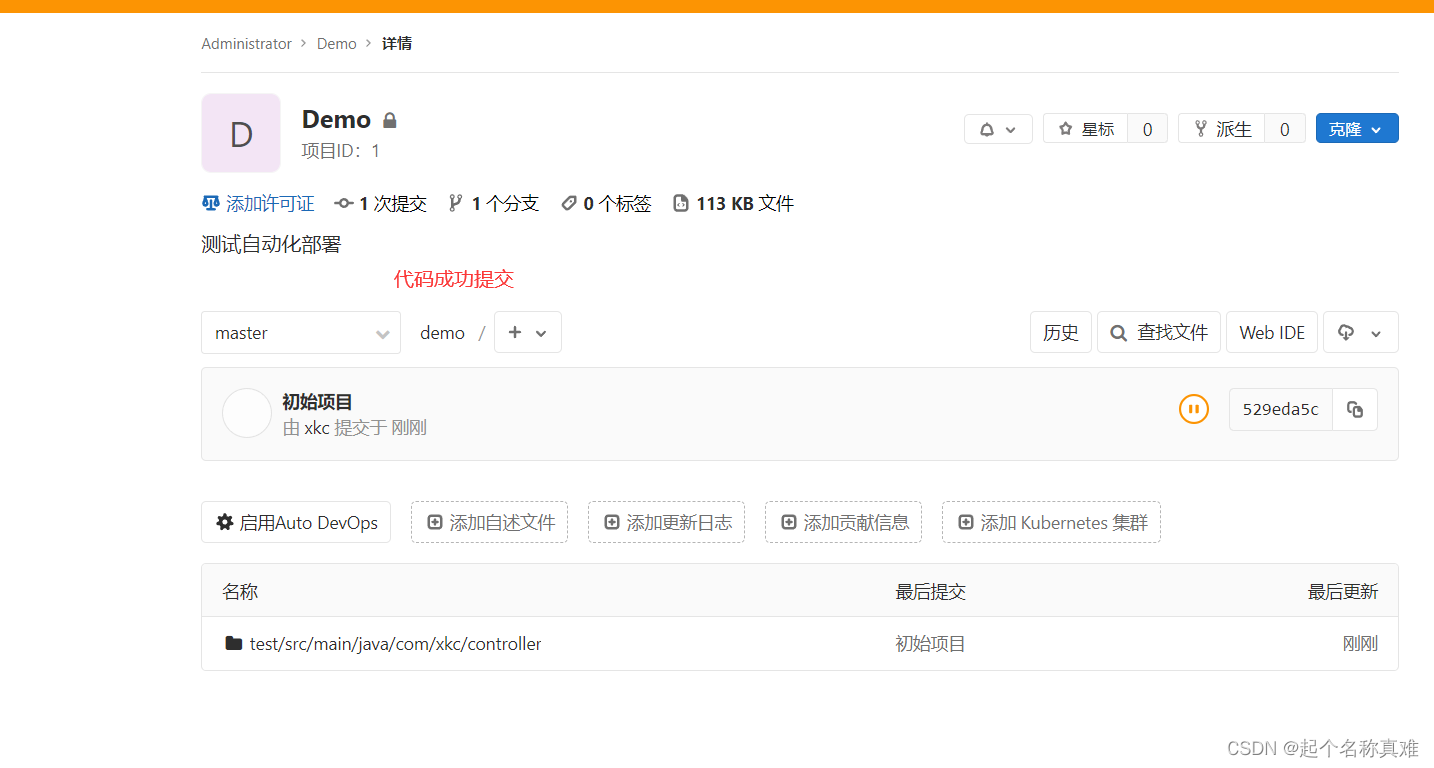Click the Demo project avatar D
The image size is (1434, 768).
(x=241, y=133)
